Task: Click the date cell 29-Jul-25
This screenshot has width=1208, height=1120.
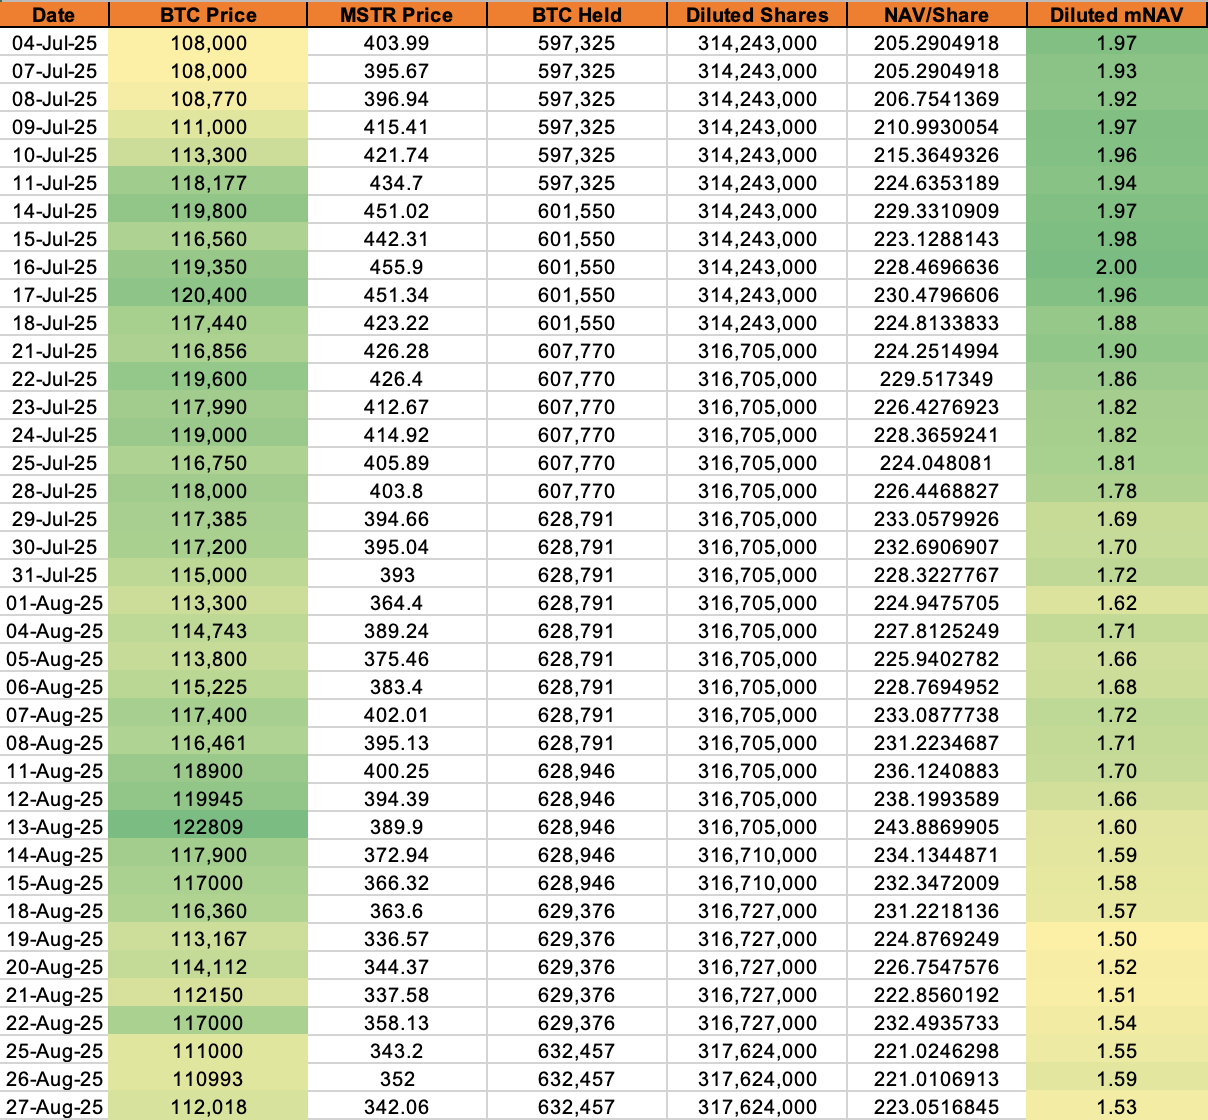Action: coord(53,519)
